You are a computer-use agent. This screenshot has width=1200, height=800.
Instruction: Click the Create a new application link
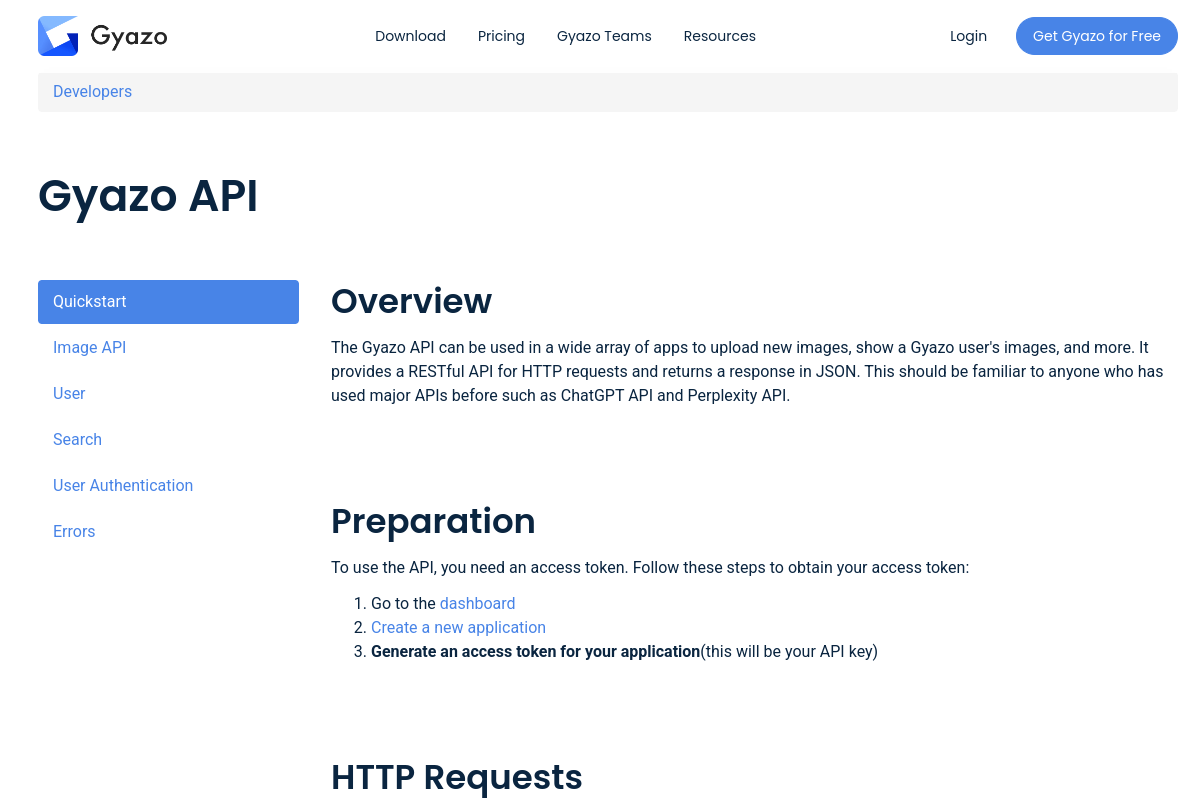click(x=458, y=628)
